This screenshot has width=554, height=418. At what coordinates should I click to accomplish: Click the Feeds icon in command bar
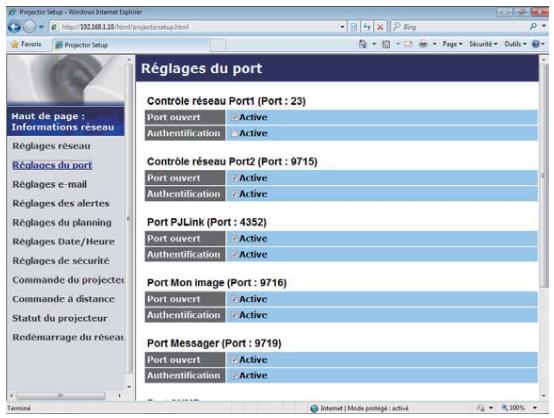click(386, 44)
